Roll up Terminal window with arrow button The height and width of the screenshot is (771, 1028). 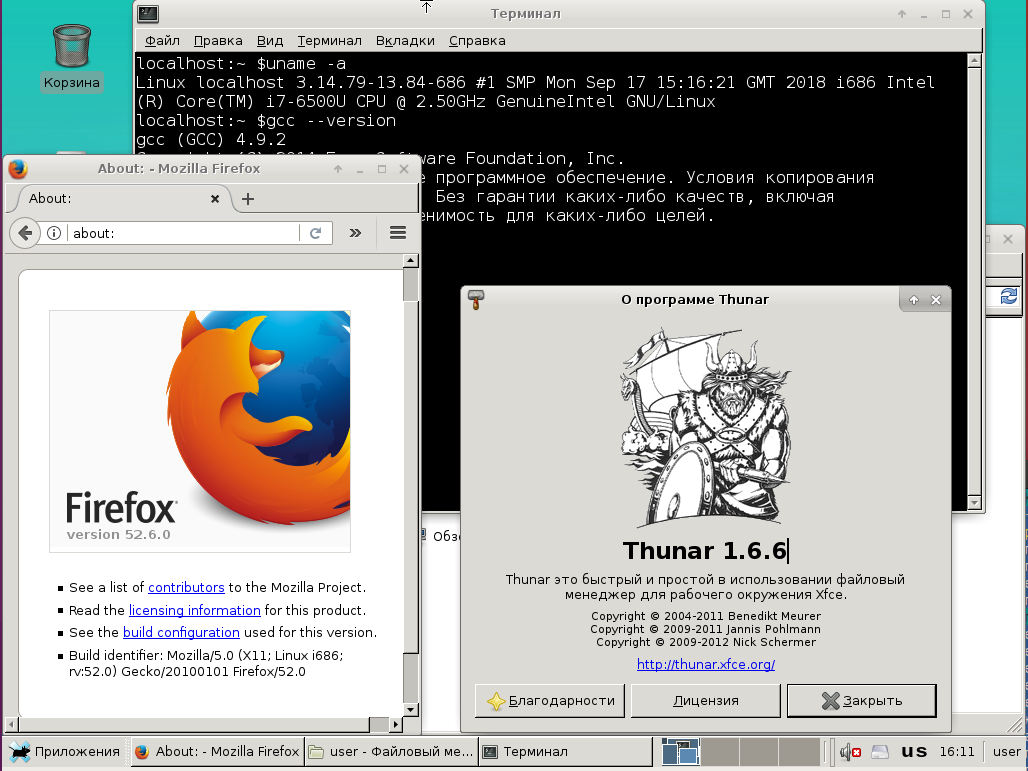click(x=902, y=14)
